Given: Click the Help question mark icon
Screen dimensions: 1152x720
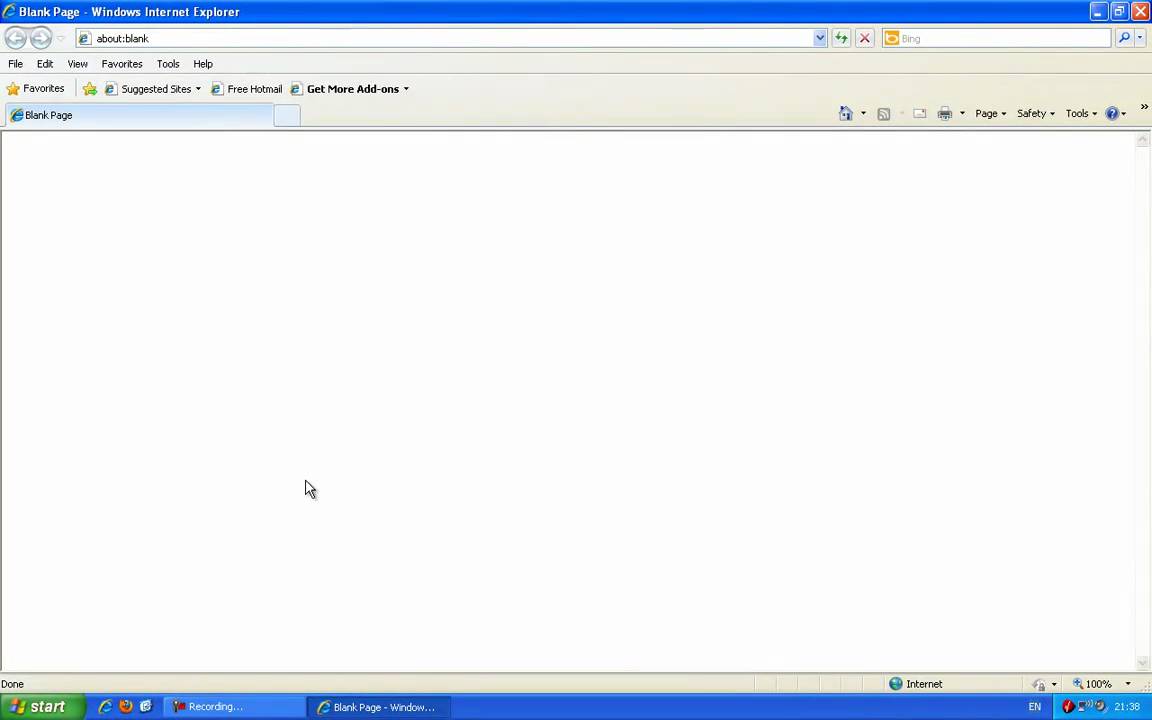Looking at the screenshot, I should pos(1112,113).
